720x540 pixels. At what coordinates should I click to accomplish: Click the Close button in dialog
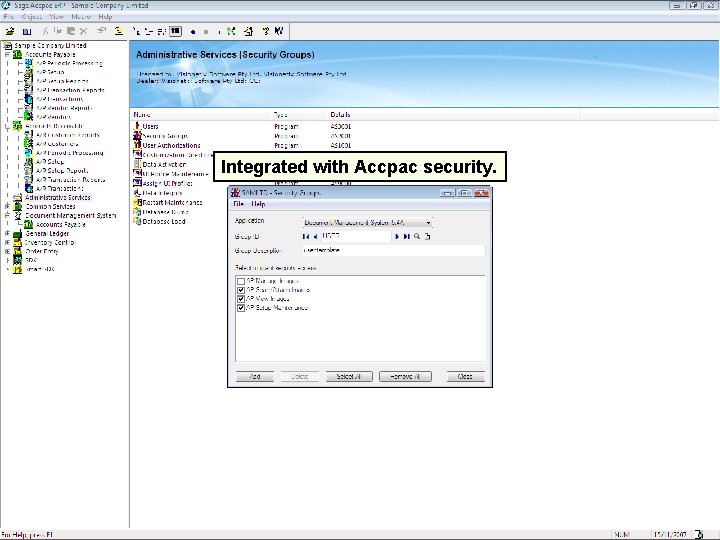coord(466,377)
